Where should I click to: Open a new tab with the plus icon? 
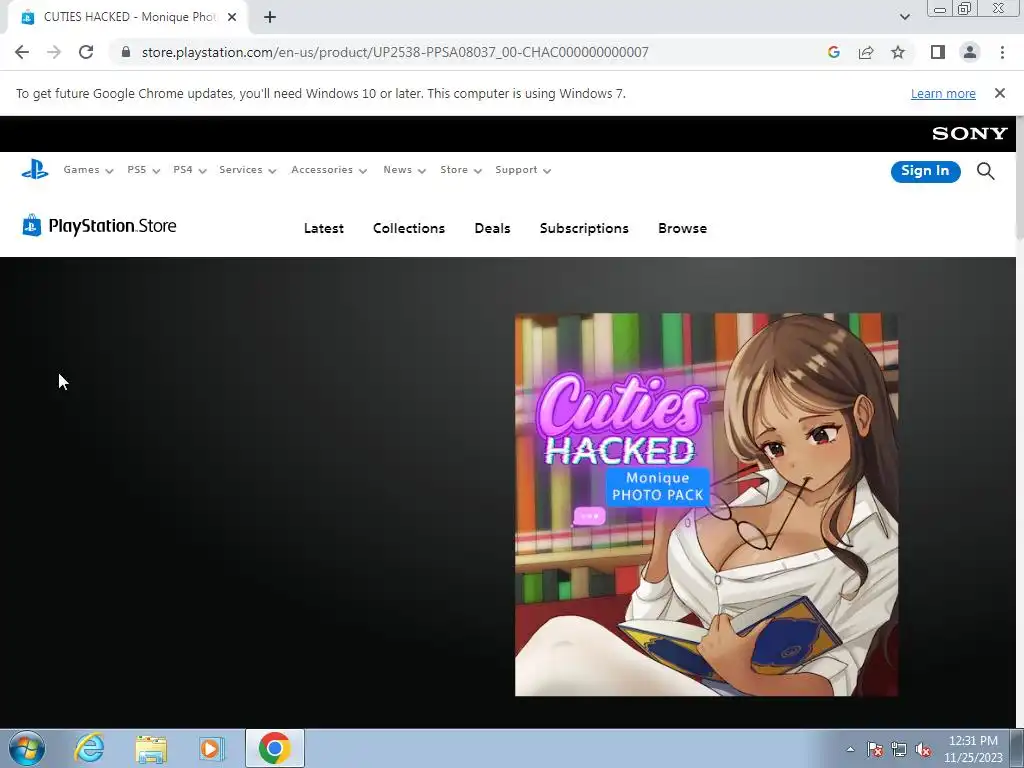tap(270, 17)
